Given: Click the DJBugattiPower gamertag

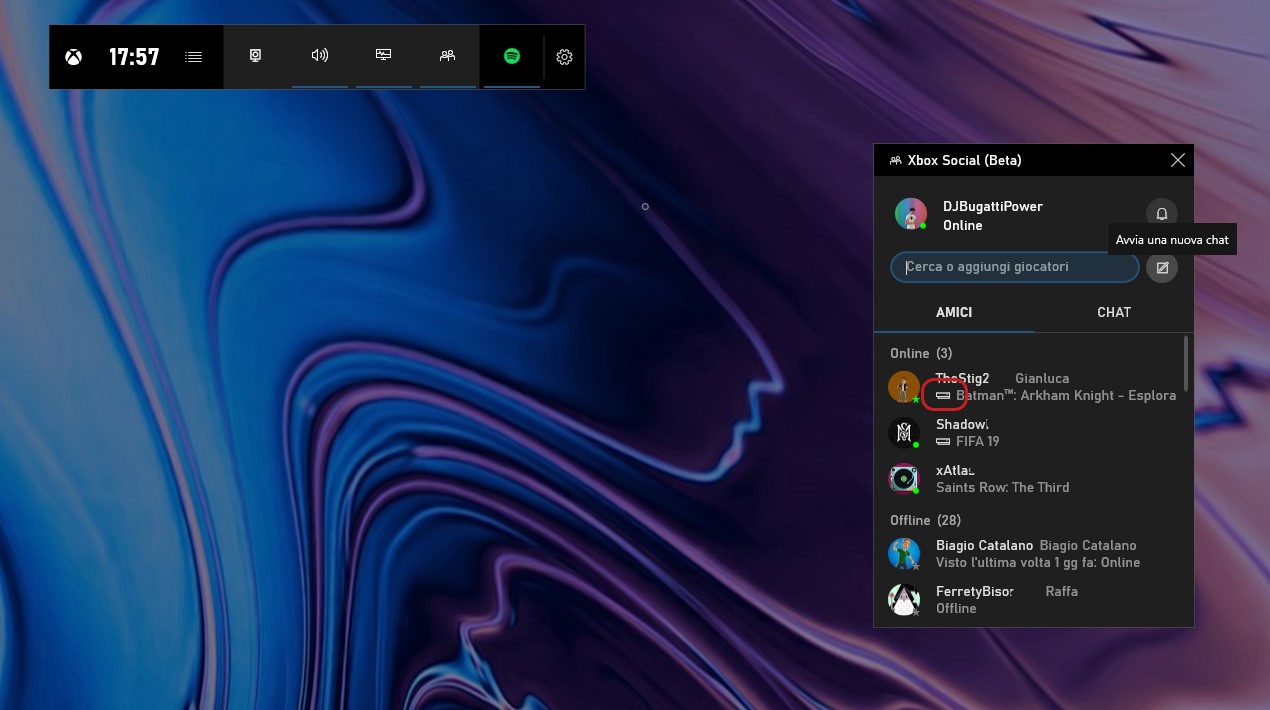Looking at the screenshot, I should coord(992,206).
